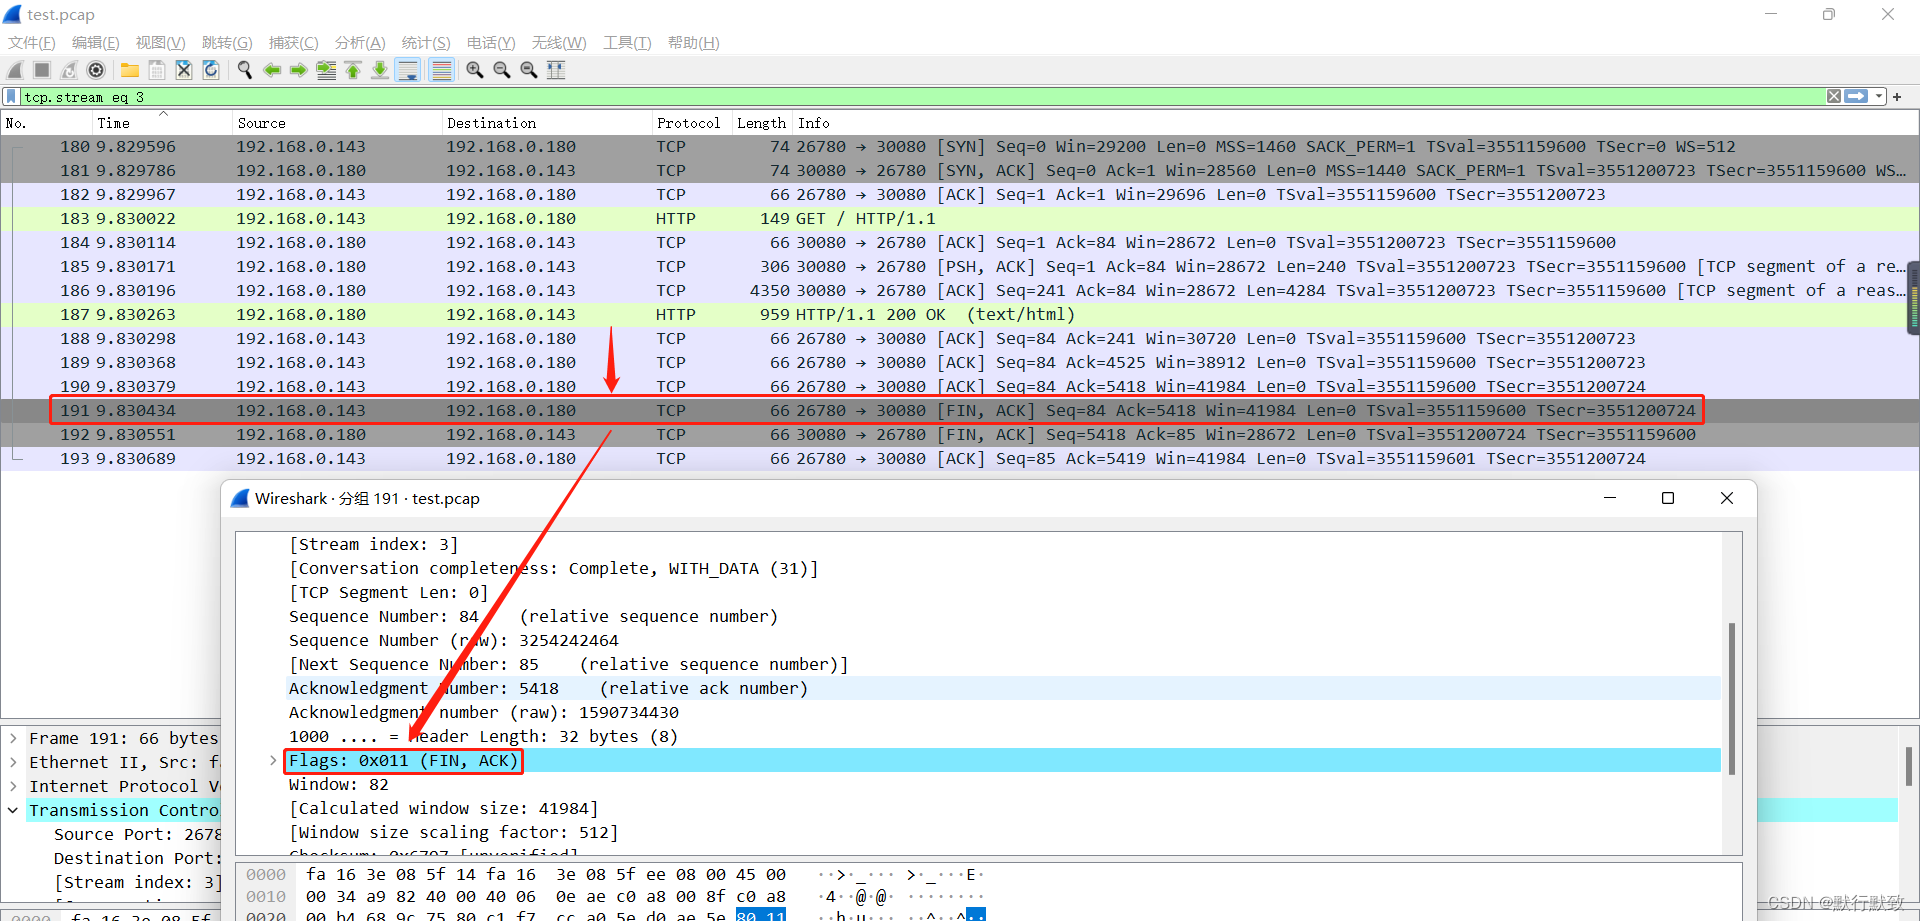Viewport: 1920px width, 921px height.
Task: Expand the Frame 191 tree item
Action: [13, 738]
